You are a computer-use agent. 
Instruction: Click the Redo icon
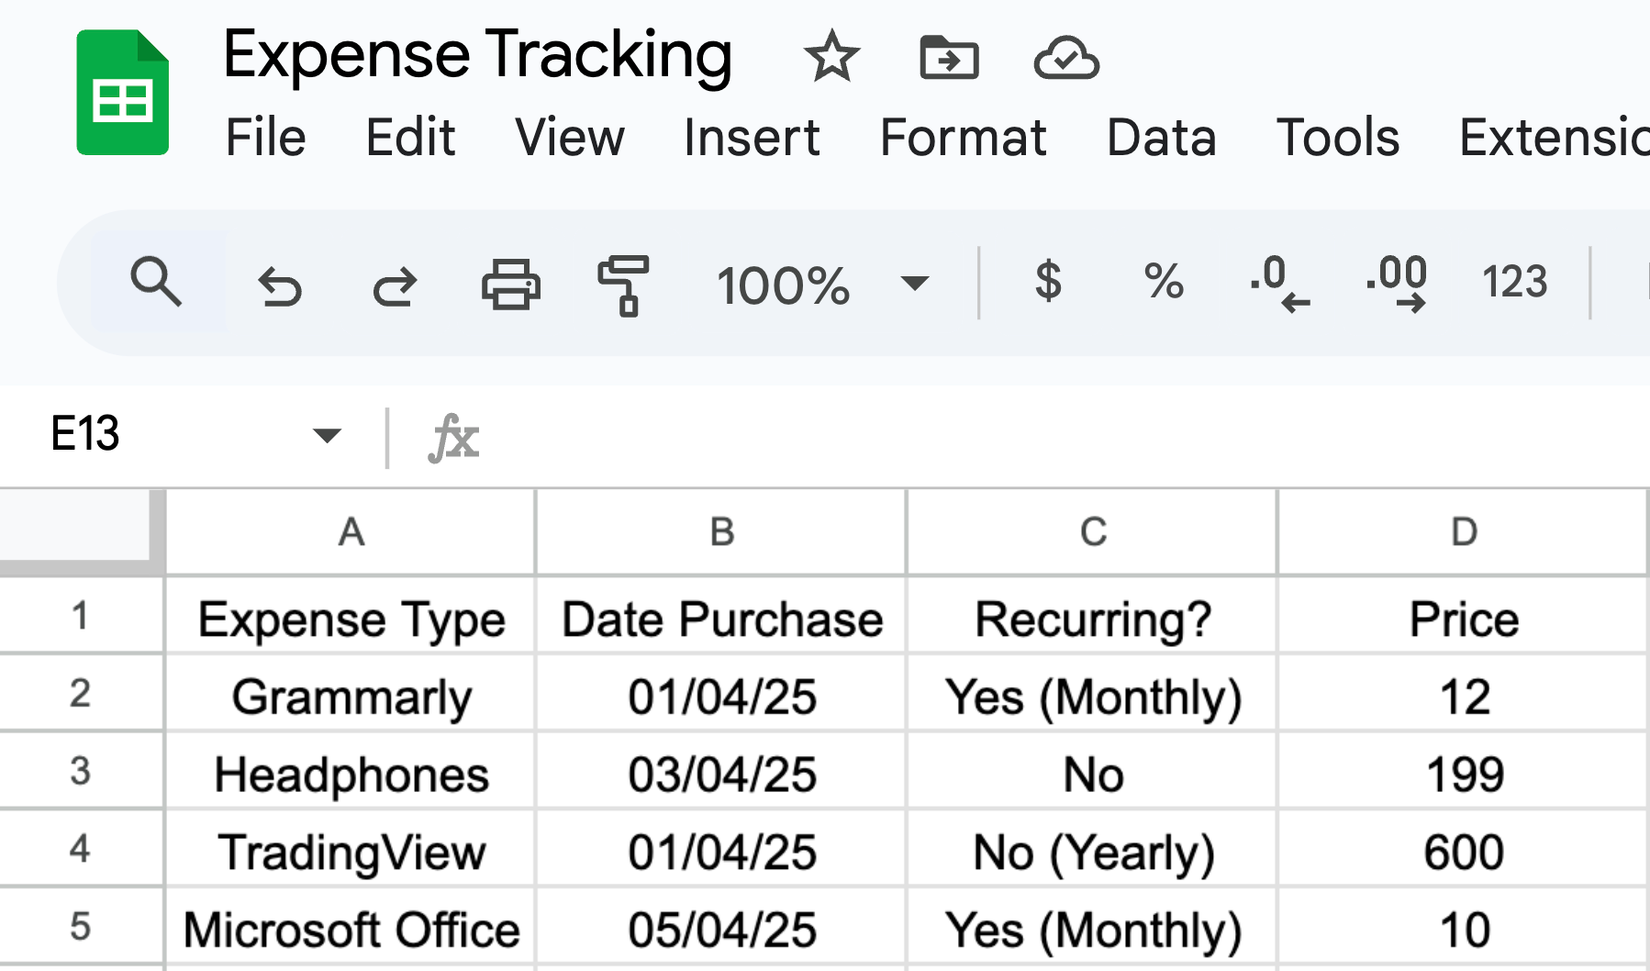click(x=394, y=284)
